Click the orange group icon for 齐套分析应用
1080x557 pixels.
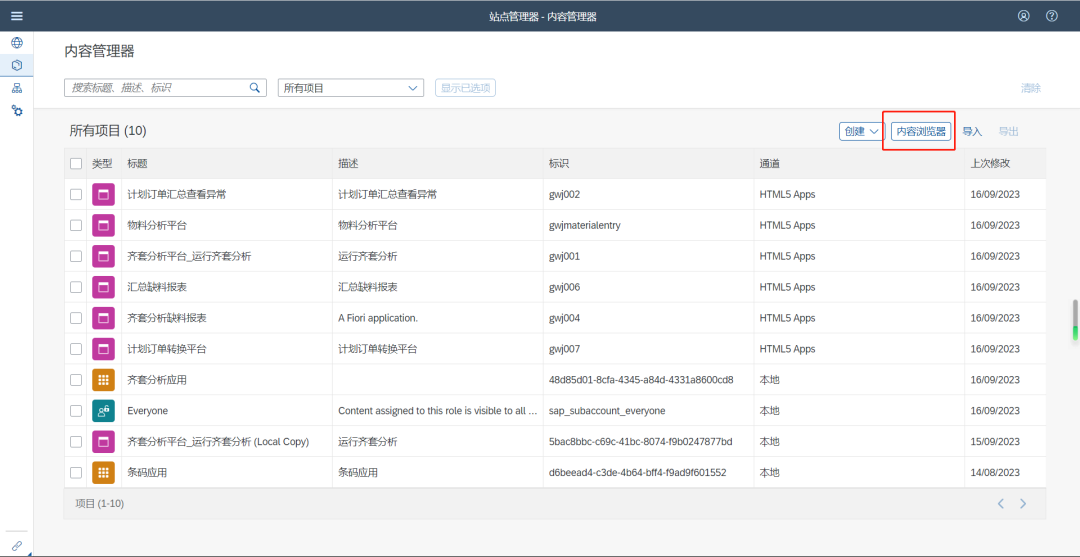pyautogui.click(x=103, y=379)
